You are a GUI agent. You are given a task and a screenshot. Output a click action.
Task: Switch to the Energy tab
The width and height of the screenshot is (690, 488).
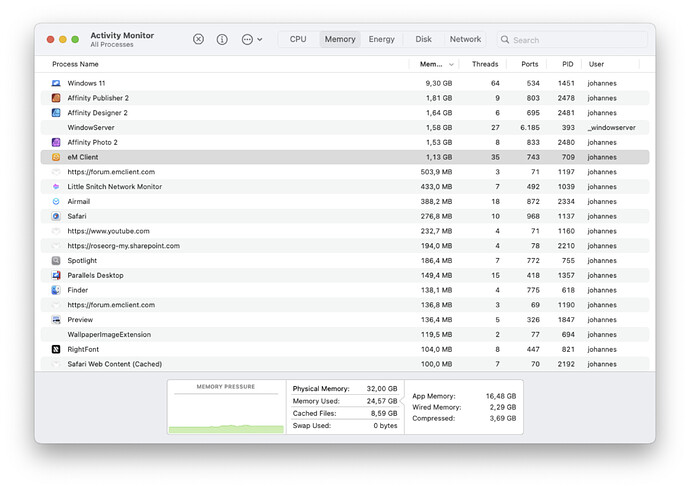coord(382,39)
